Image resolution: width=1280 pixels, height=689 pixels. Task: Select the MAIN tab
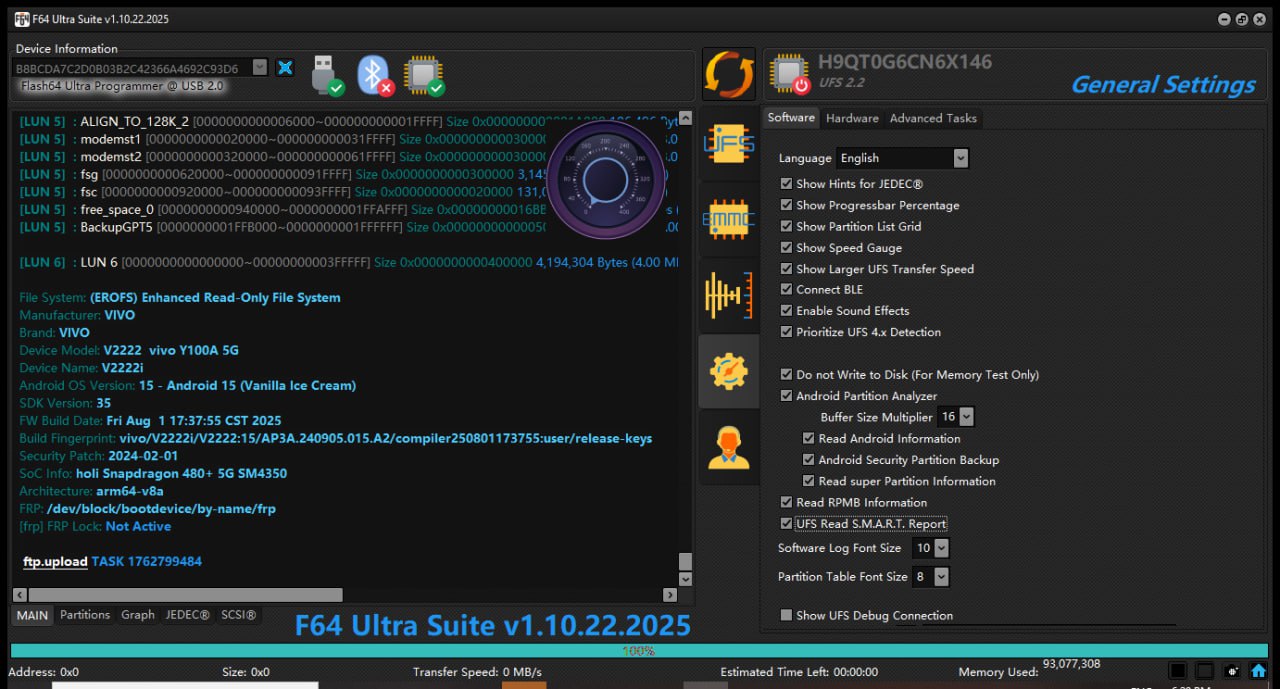[x=32, y=615]
